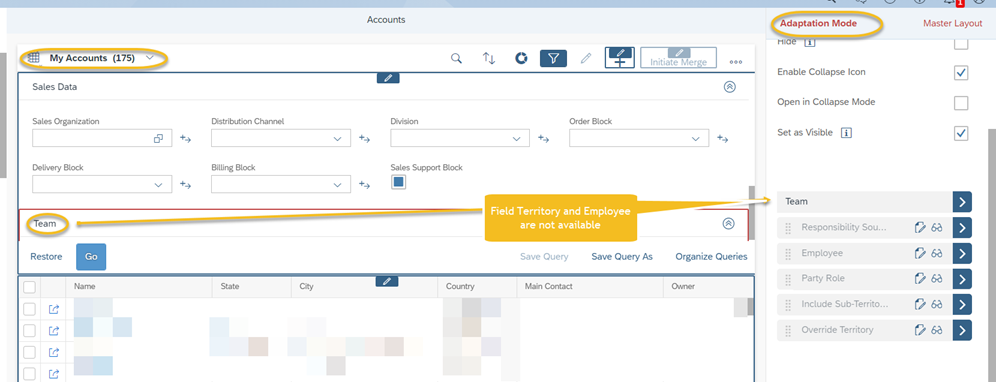996x382 pixels.
Task: Collapse the Sales Data section
Action: pos(730,88)
